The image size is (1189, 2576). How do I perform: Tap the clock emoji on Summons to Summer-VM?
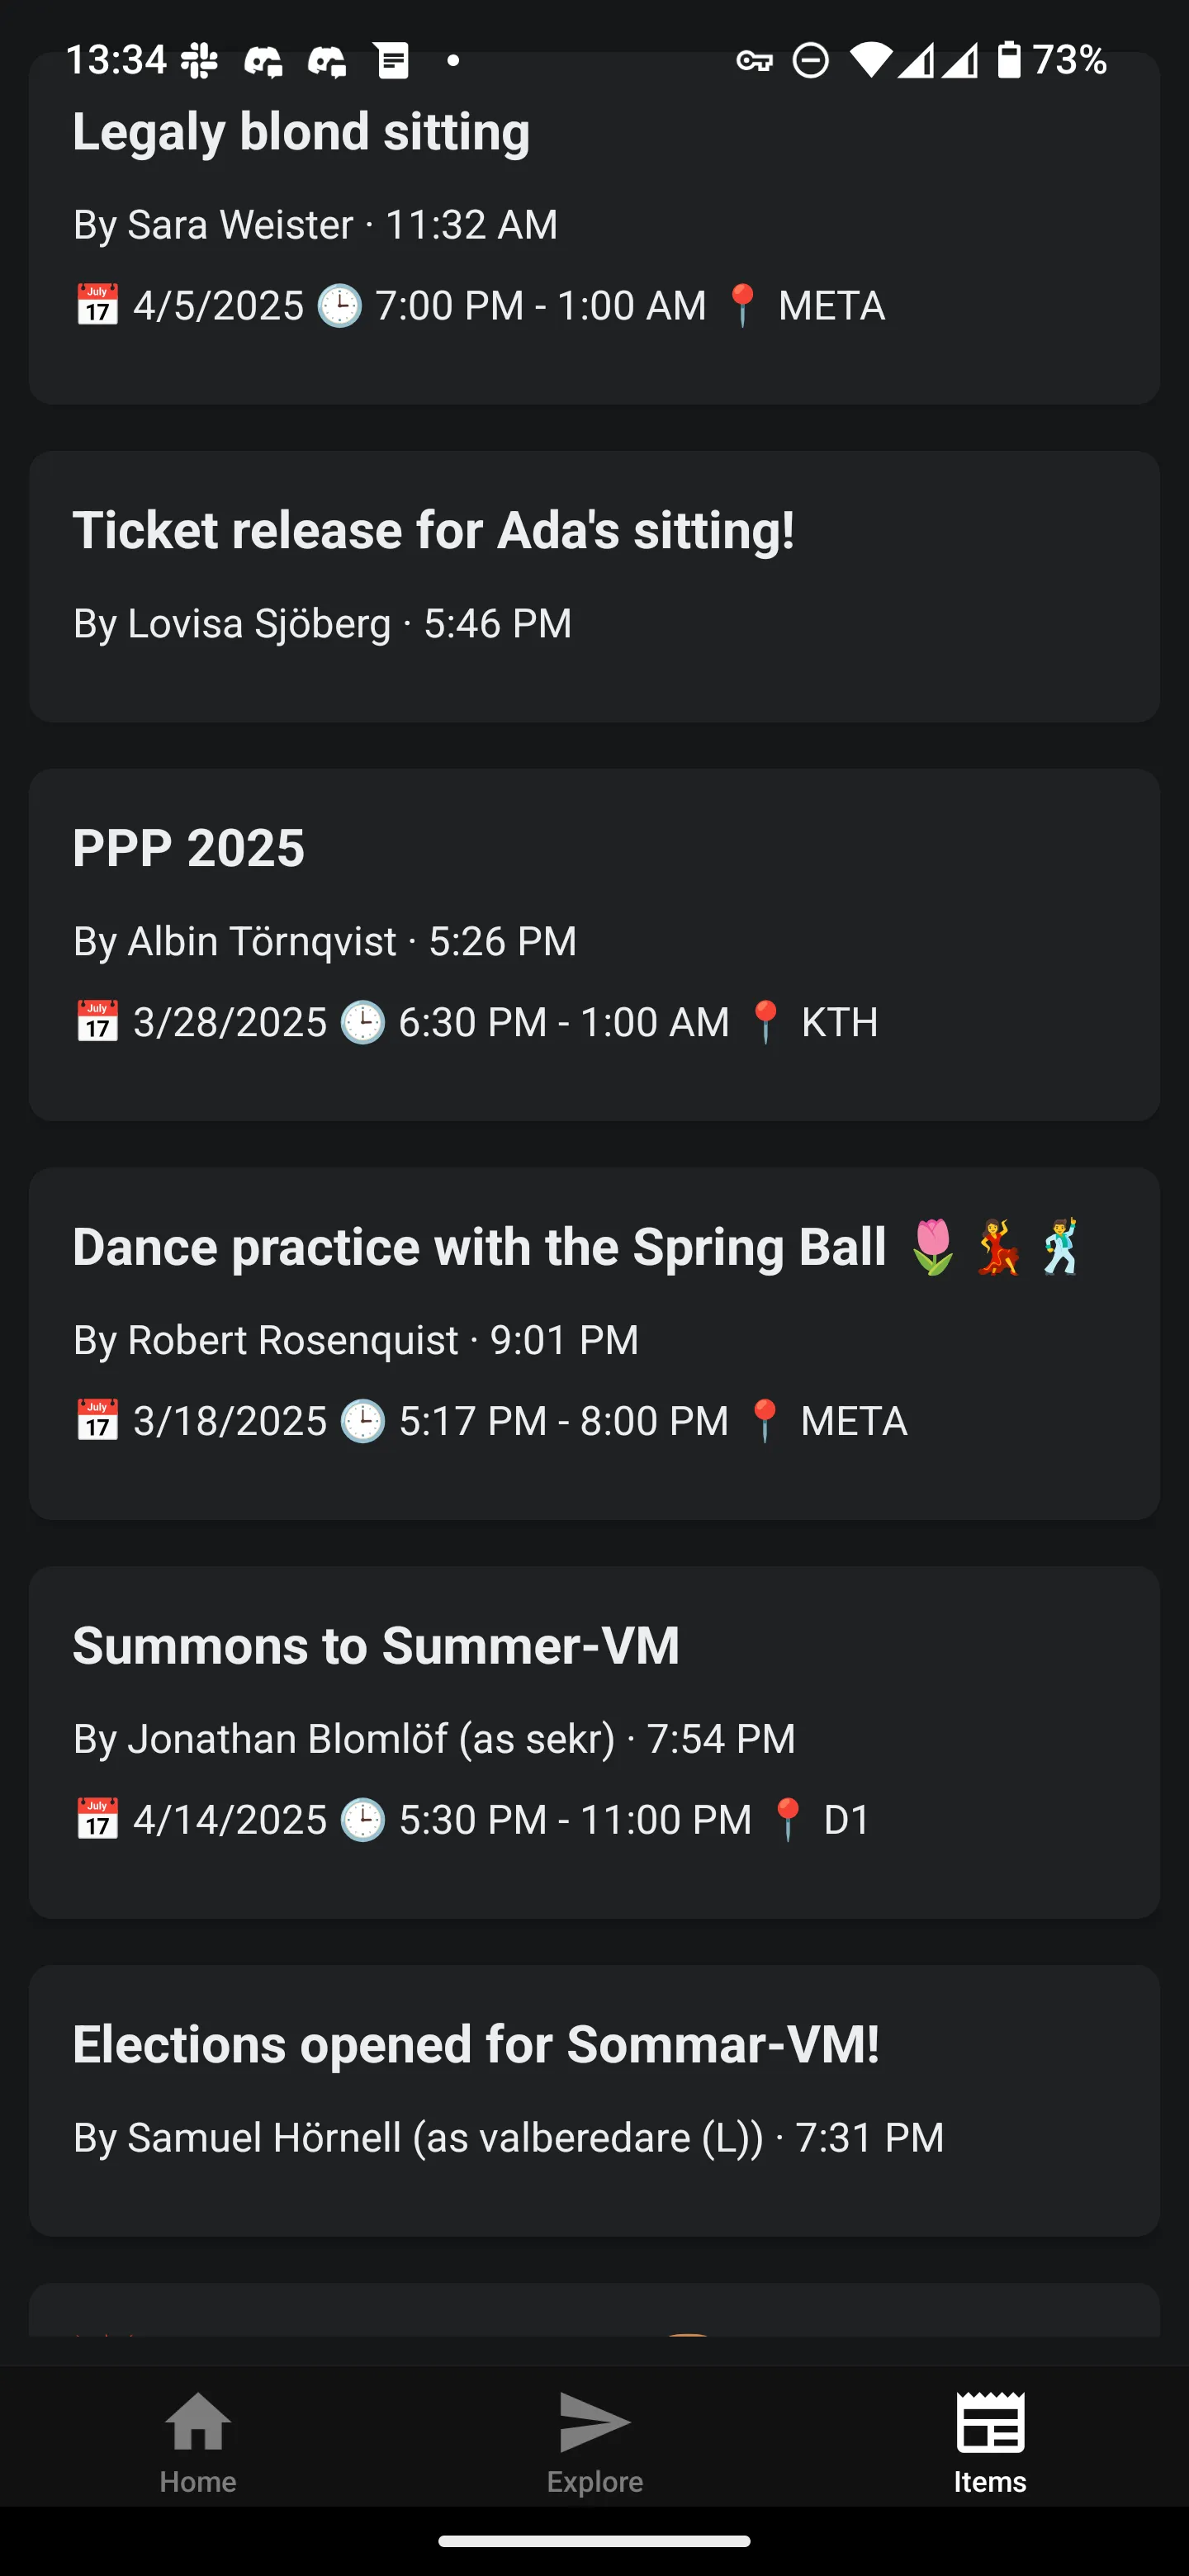pos(362,1819)
